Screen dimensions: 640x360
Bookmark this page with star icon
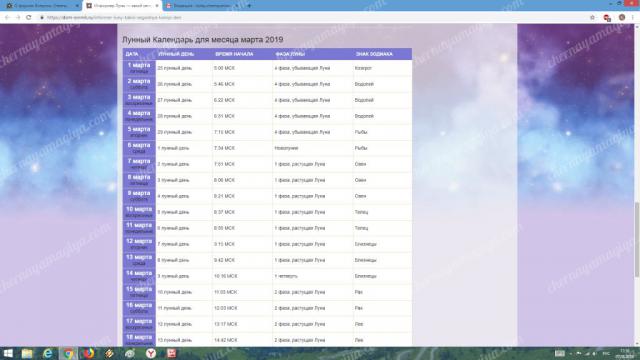pyautogui.click(x=592, y=18)
